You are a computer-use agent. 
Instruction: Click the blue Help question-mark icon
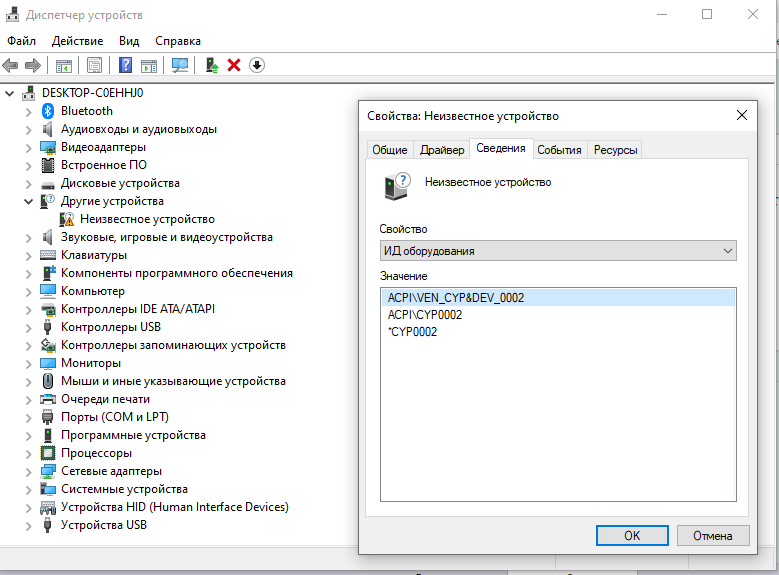[126, 65]
